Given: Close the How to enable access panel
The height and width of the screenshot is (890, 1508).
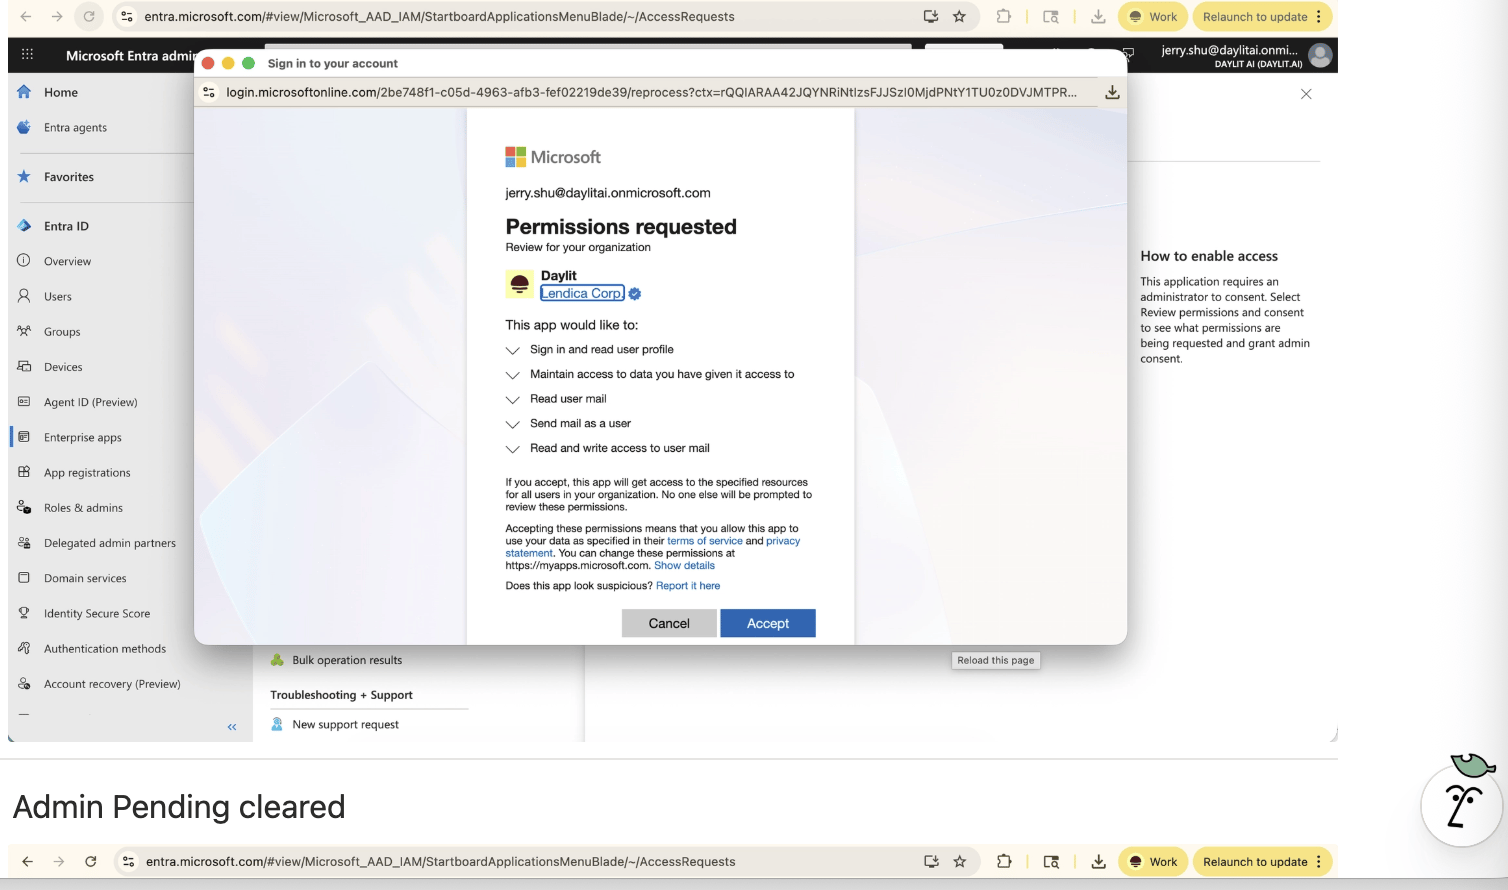Looking at the screenshot, I should (x=1306, y=94).
